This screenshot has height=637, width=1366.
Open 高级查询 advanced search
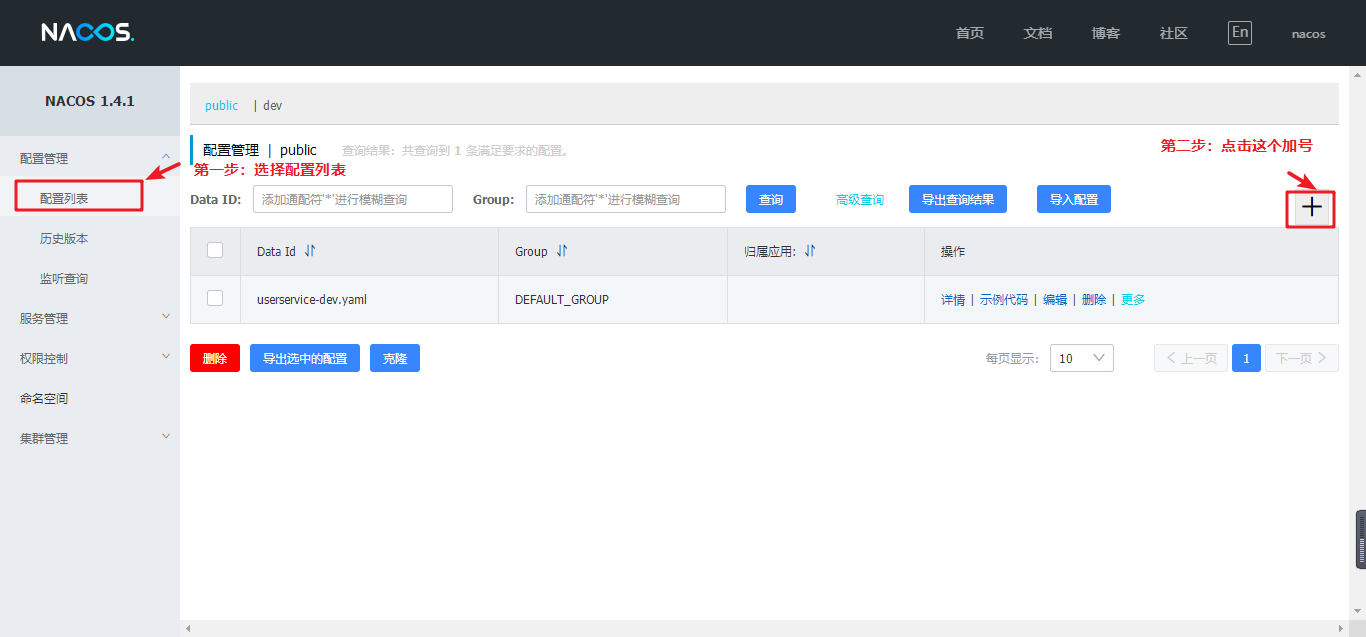tap(860, 200)
